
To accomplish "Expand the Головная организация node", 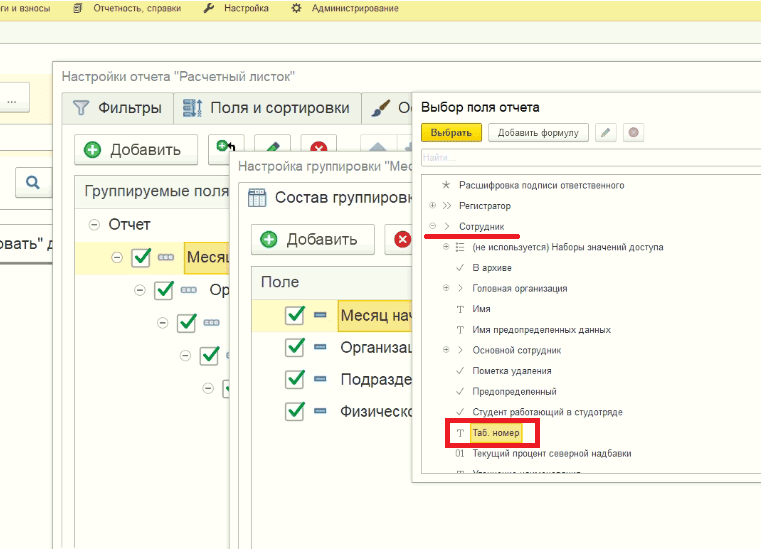I will coord(446,288).
